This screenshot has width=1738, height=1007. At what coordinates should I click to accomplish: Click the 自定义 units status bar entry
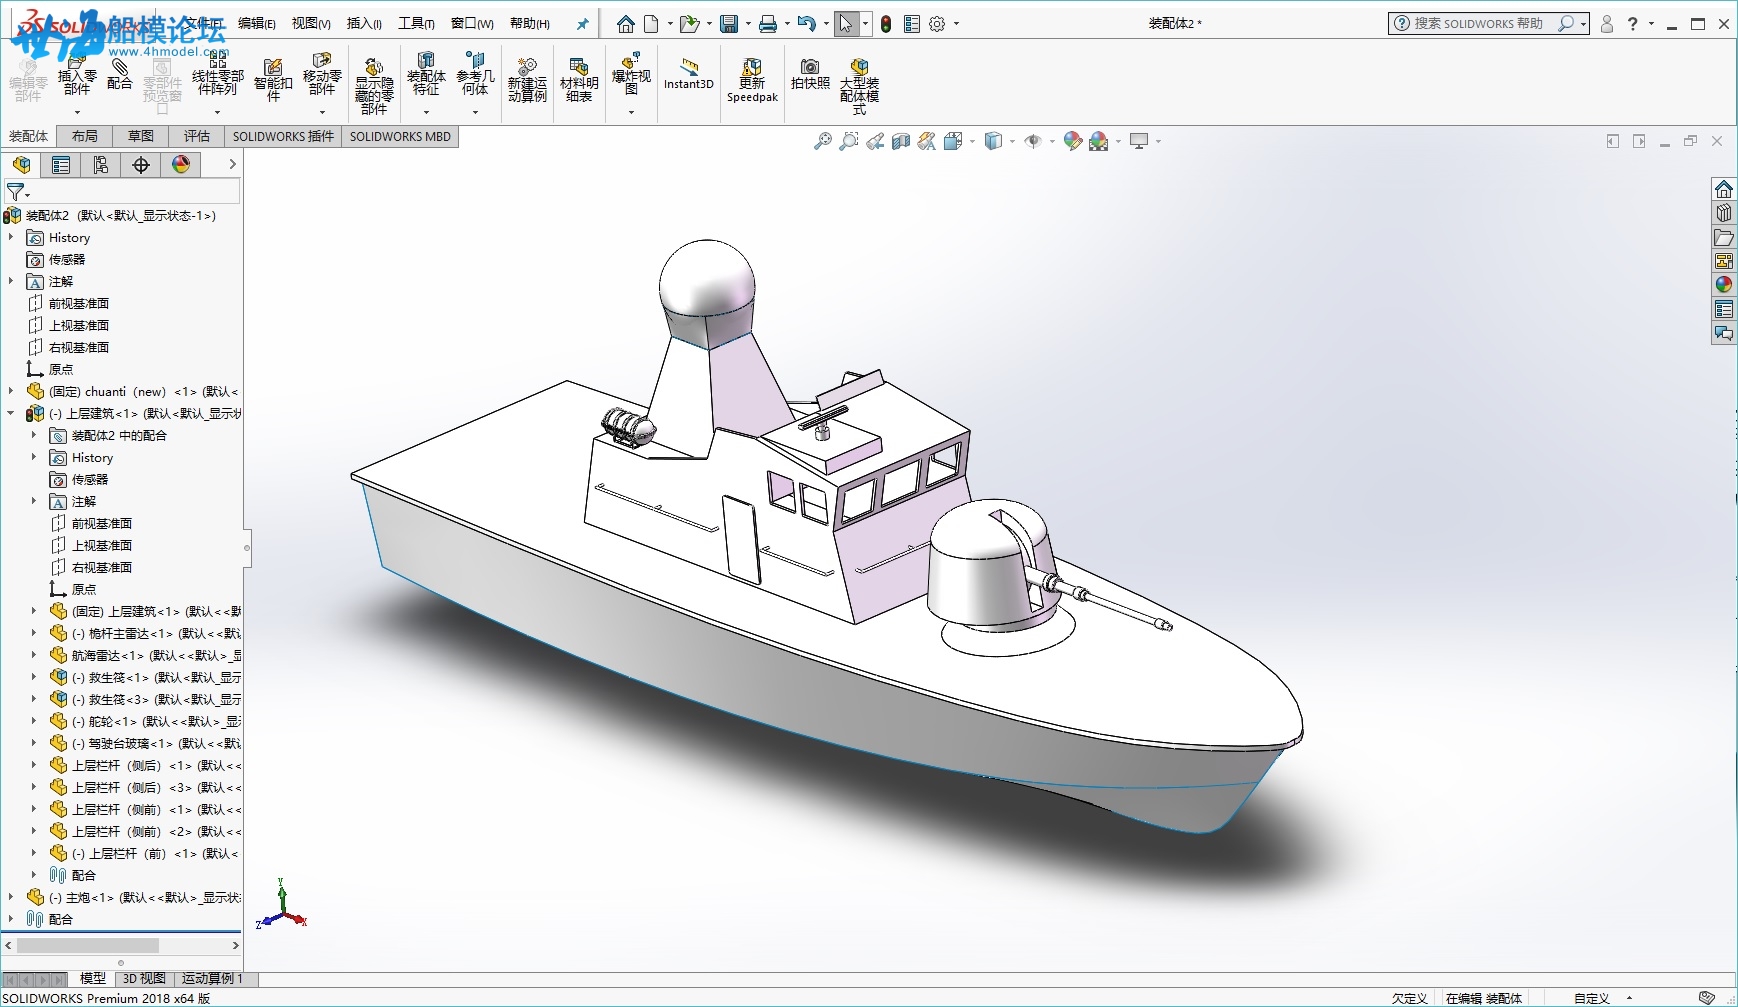coord(1591,998)
